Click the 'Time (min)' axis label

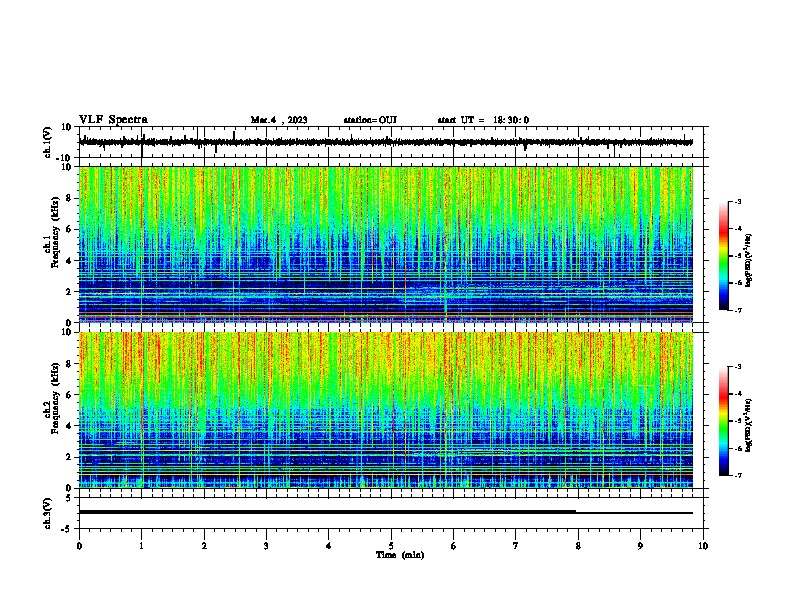pos(400,555)
